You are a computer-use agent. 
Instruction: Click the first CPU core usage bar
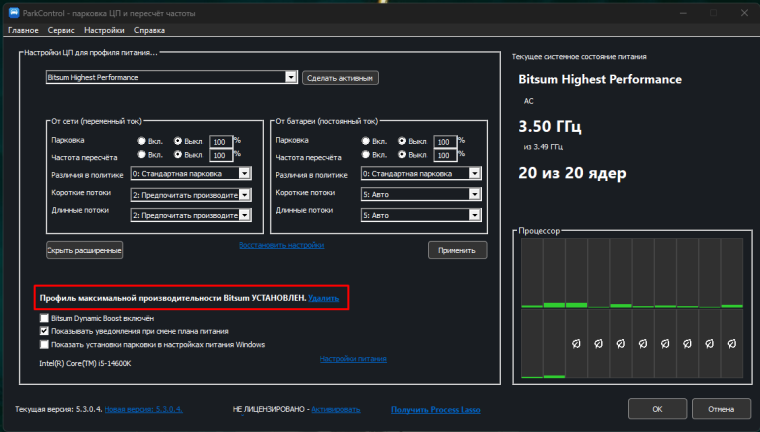point(532,273)
